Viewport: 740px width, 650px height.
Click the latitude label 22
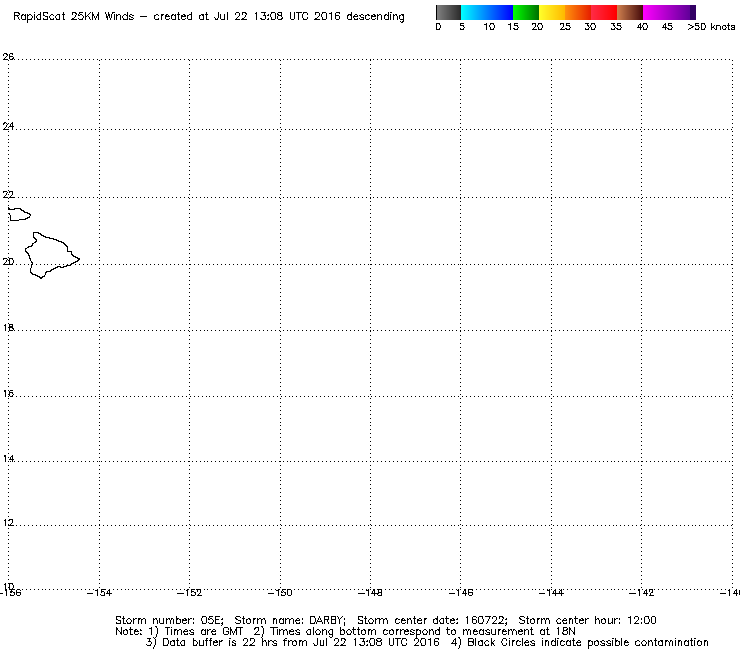(x=8, y=194)
